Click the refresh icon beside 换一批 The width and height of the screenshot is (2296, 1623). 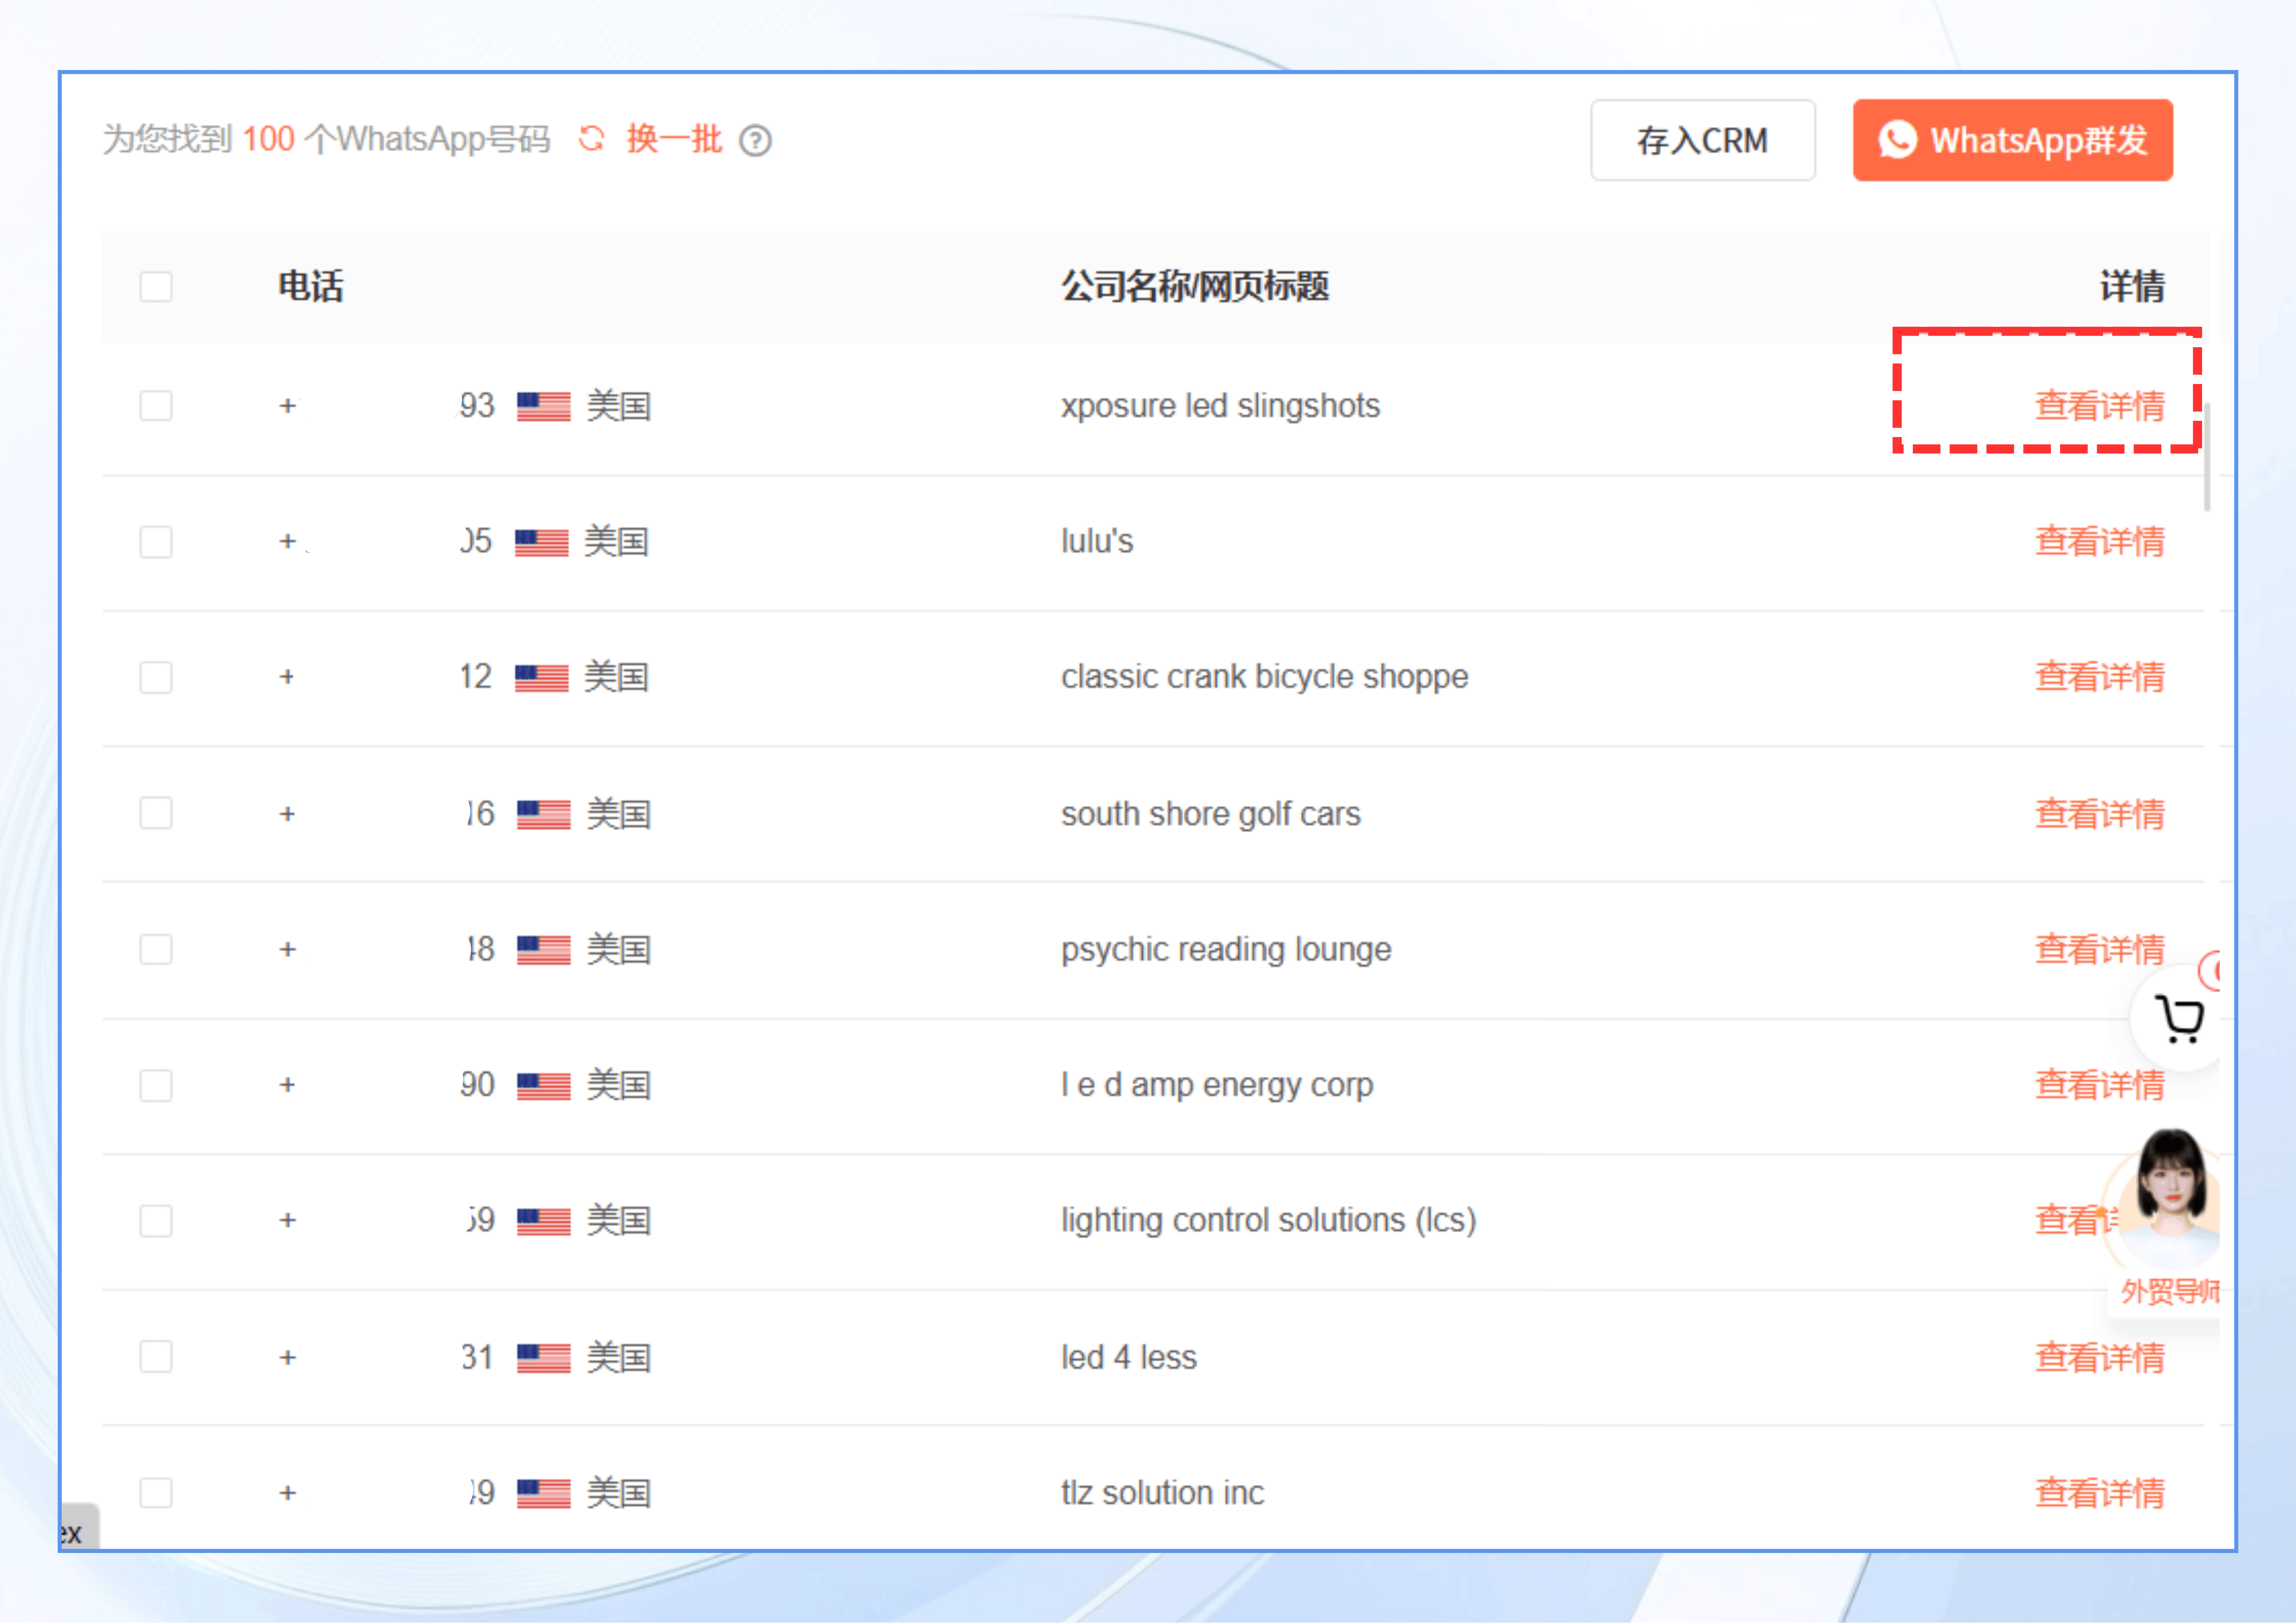[592, 139]
